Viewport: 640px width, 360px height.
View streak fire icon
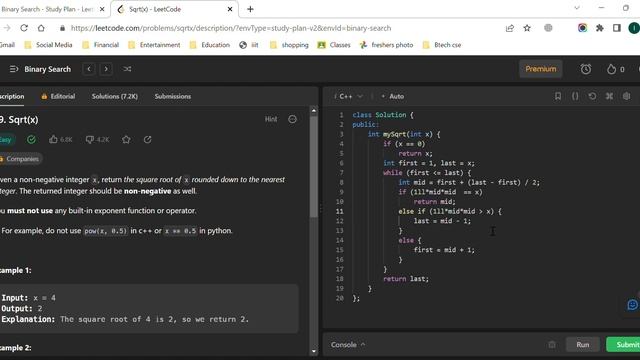point(611,69)
